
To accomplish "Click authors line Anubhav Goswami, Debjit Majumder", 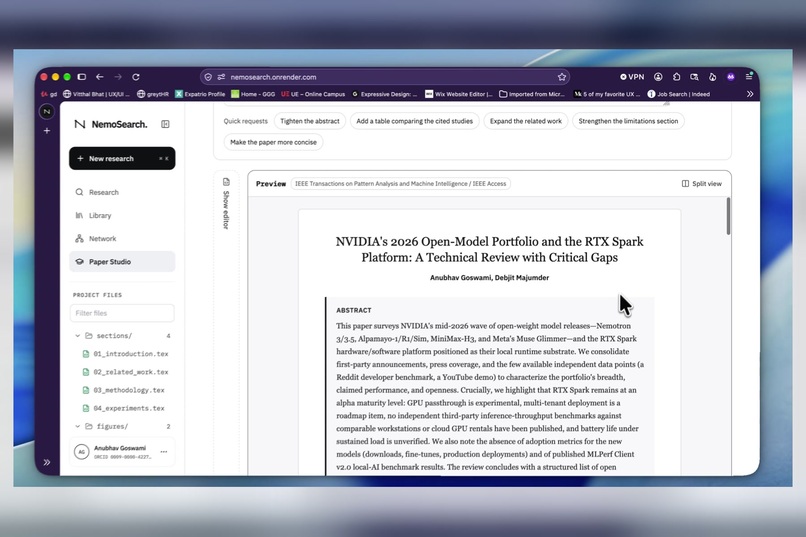I will 489,277.
